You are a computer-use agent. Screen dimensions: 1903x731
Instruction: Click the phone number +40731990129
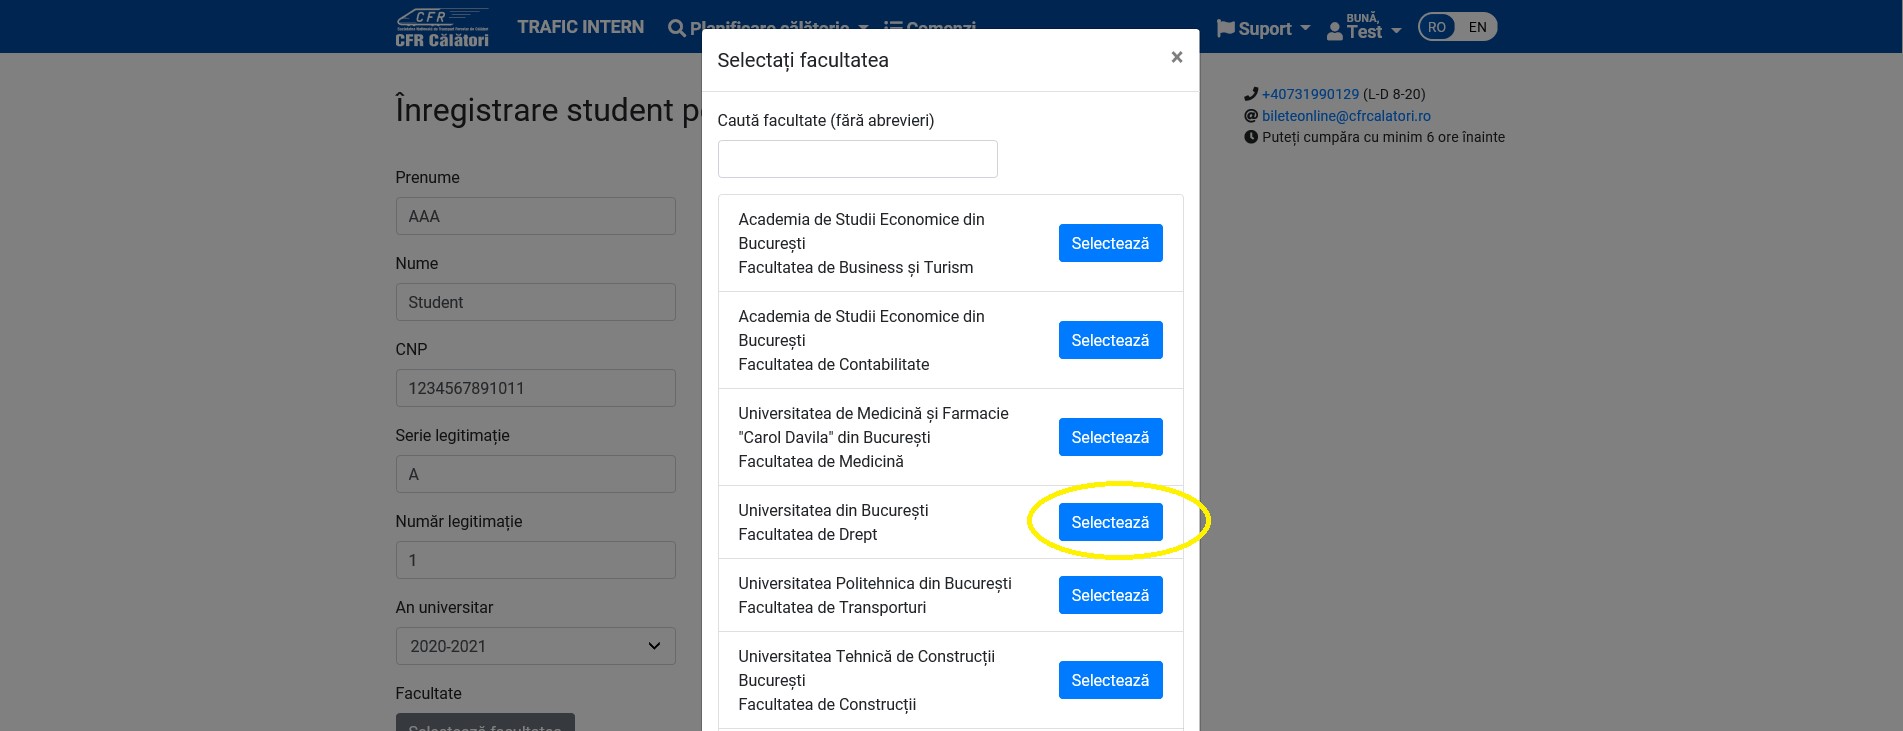[x=1310, y=94]
